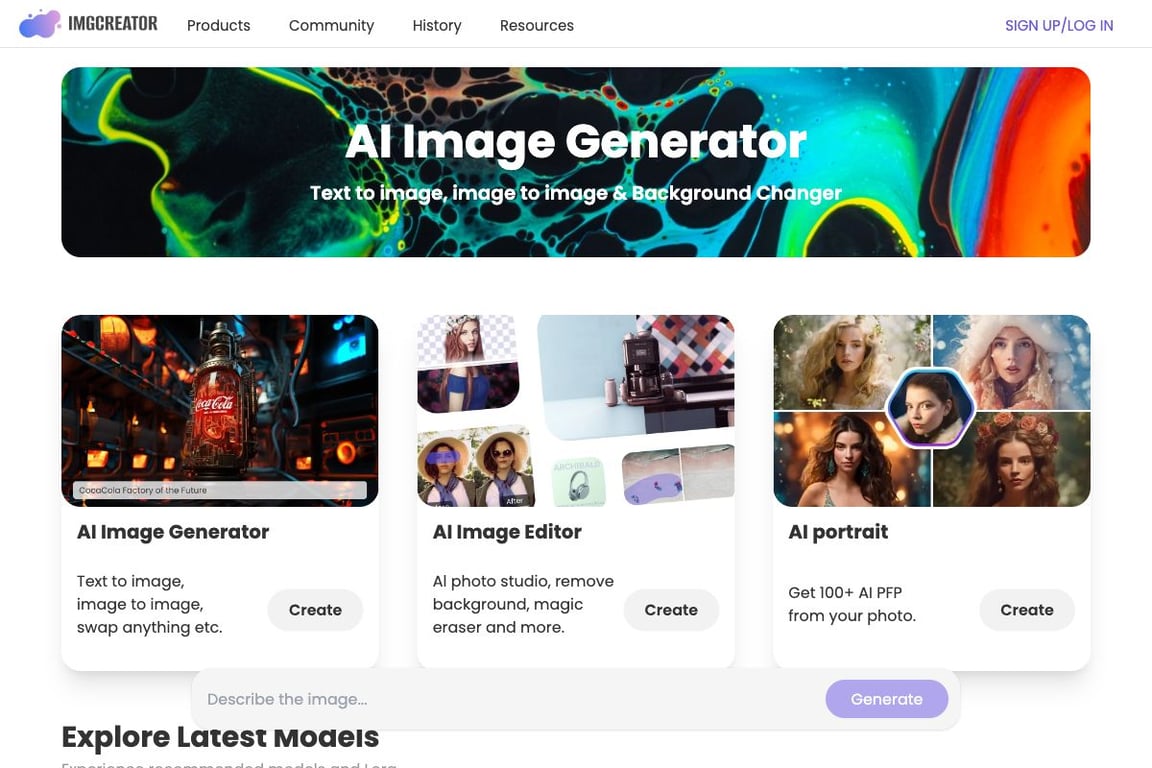The height and width of the screenshot is (768, 1152).
Task: Go to the History page
Action: tap(436, 25)
